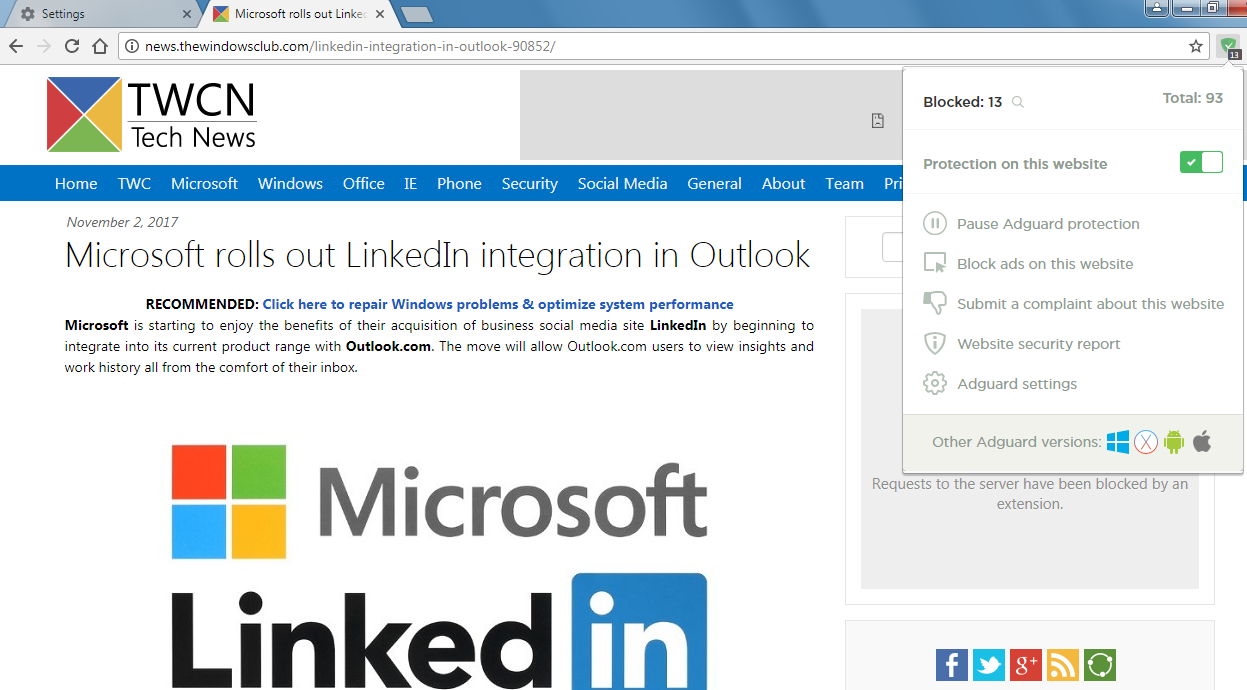Image resolution: width=1247 pixels, height=690 pixels.
Task: Click the TWCN Tech News logo
Action: (x=151, y=115)
